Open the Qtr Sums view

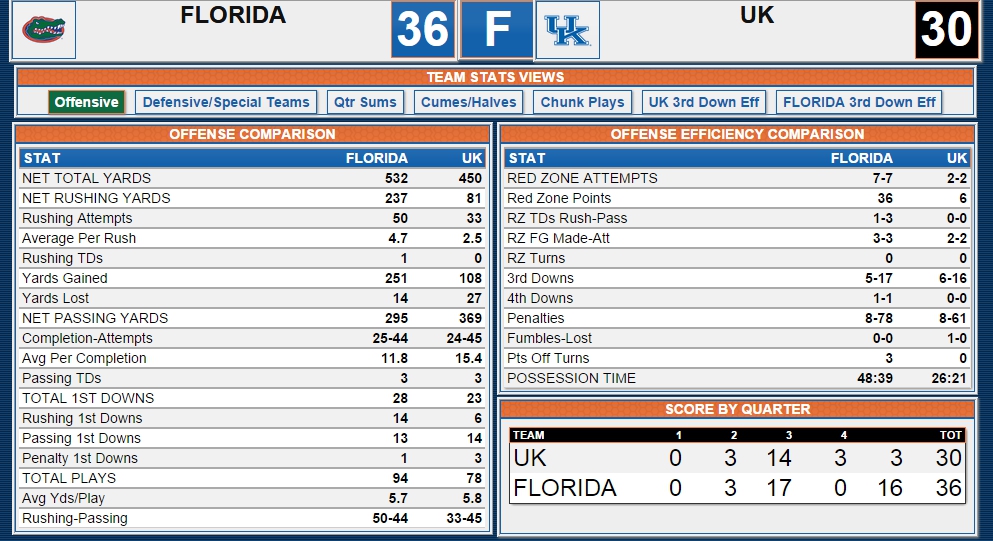[x=365, y=102]
